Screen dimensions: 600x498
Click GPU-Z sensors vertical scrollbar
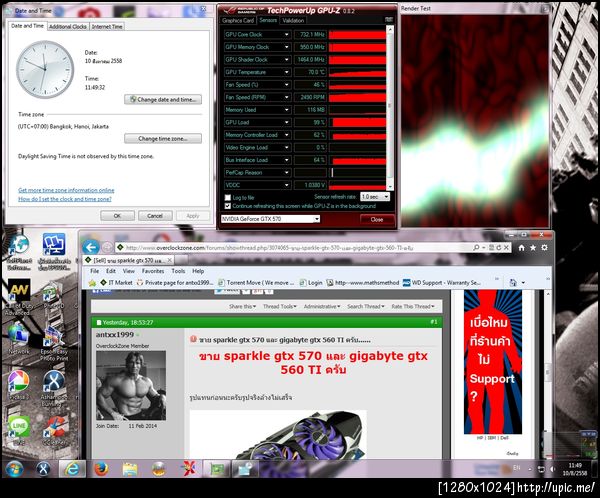click(390, 108)
